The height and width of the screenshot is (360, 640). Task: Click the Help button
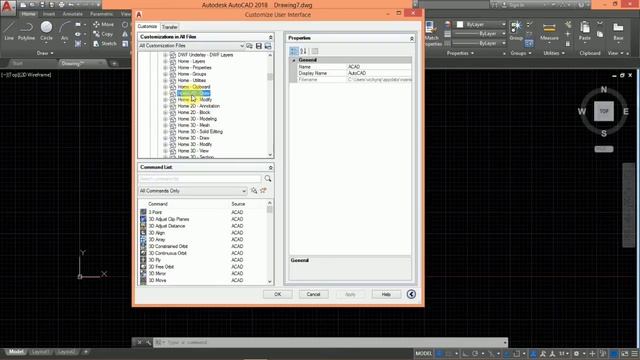tap(386, 294)
